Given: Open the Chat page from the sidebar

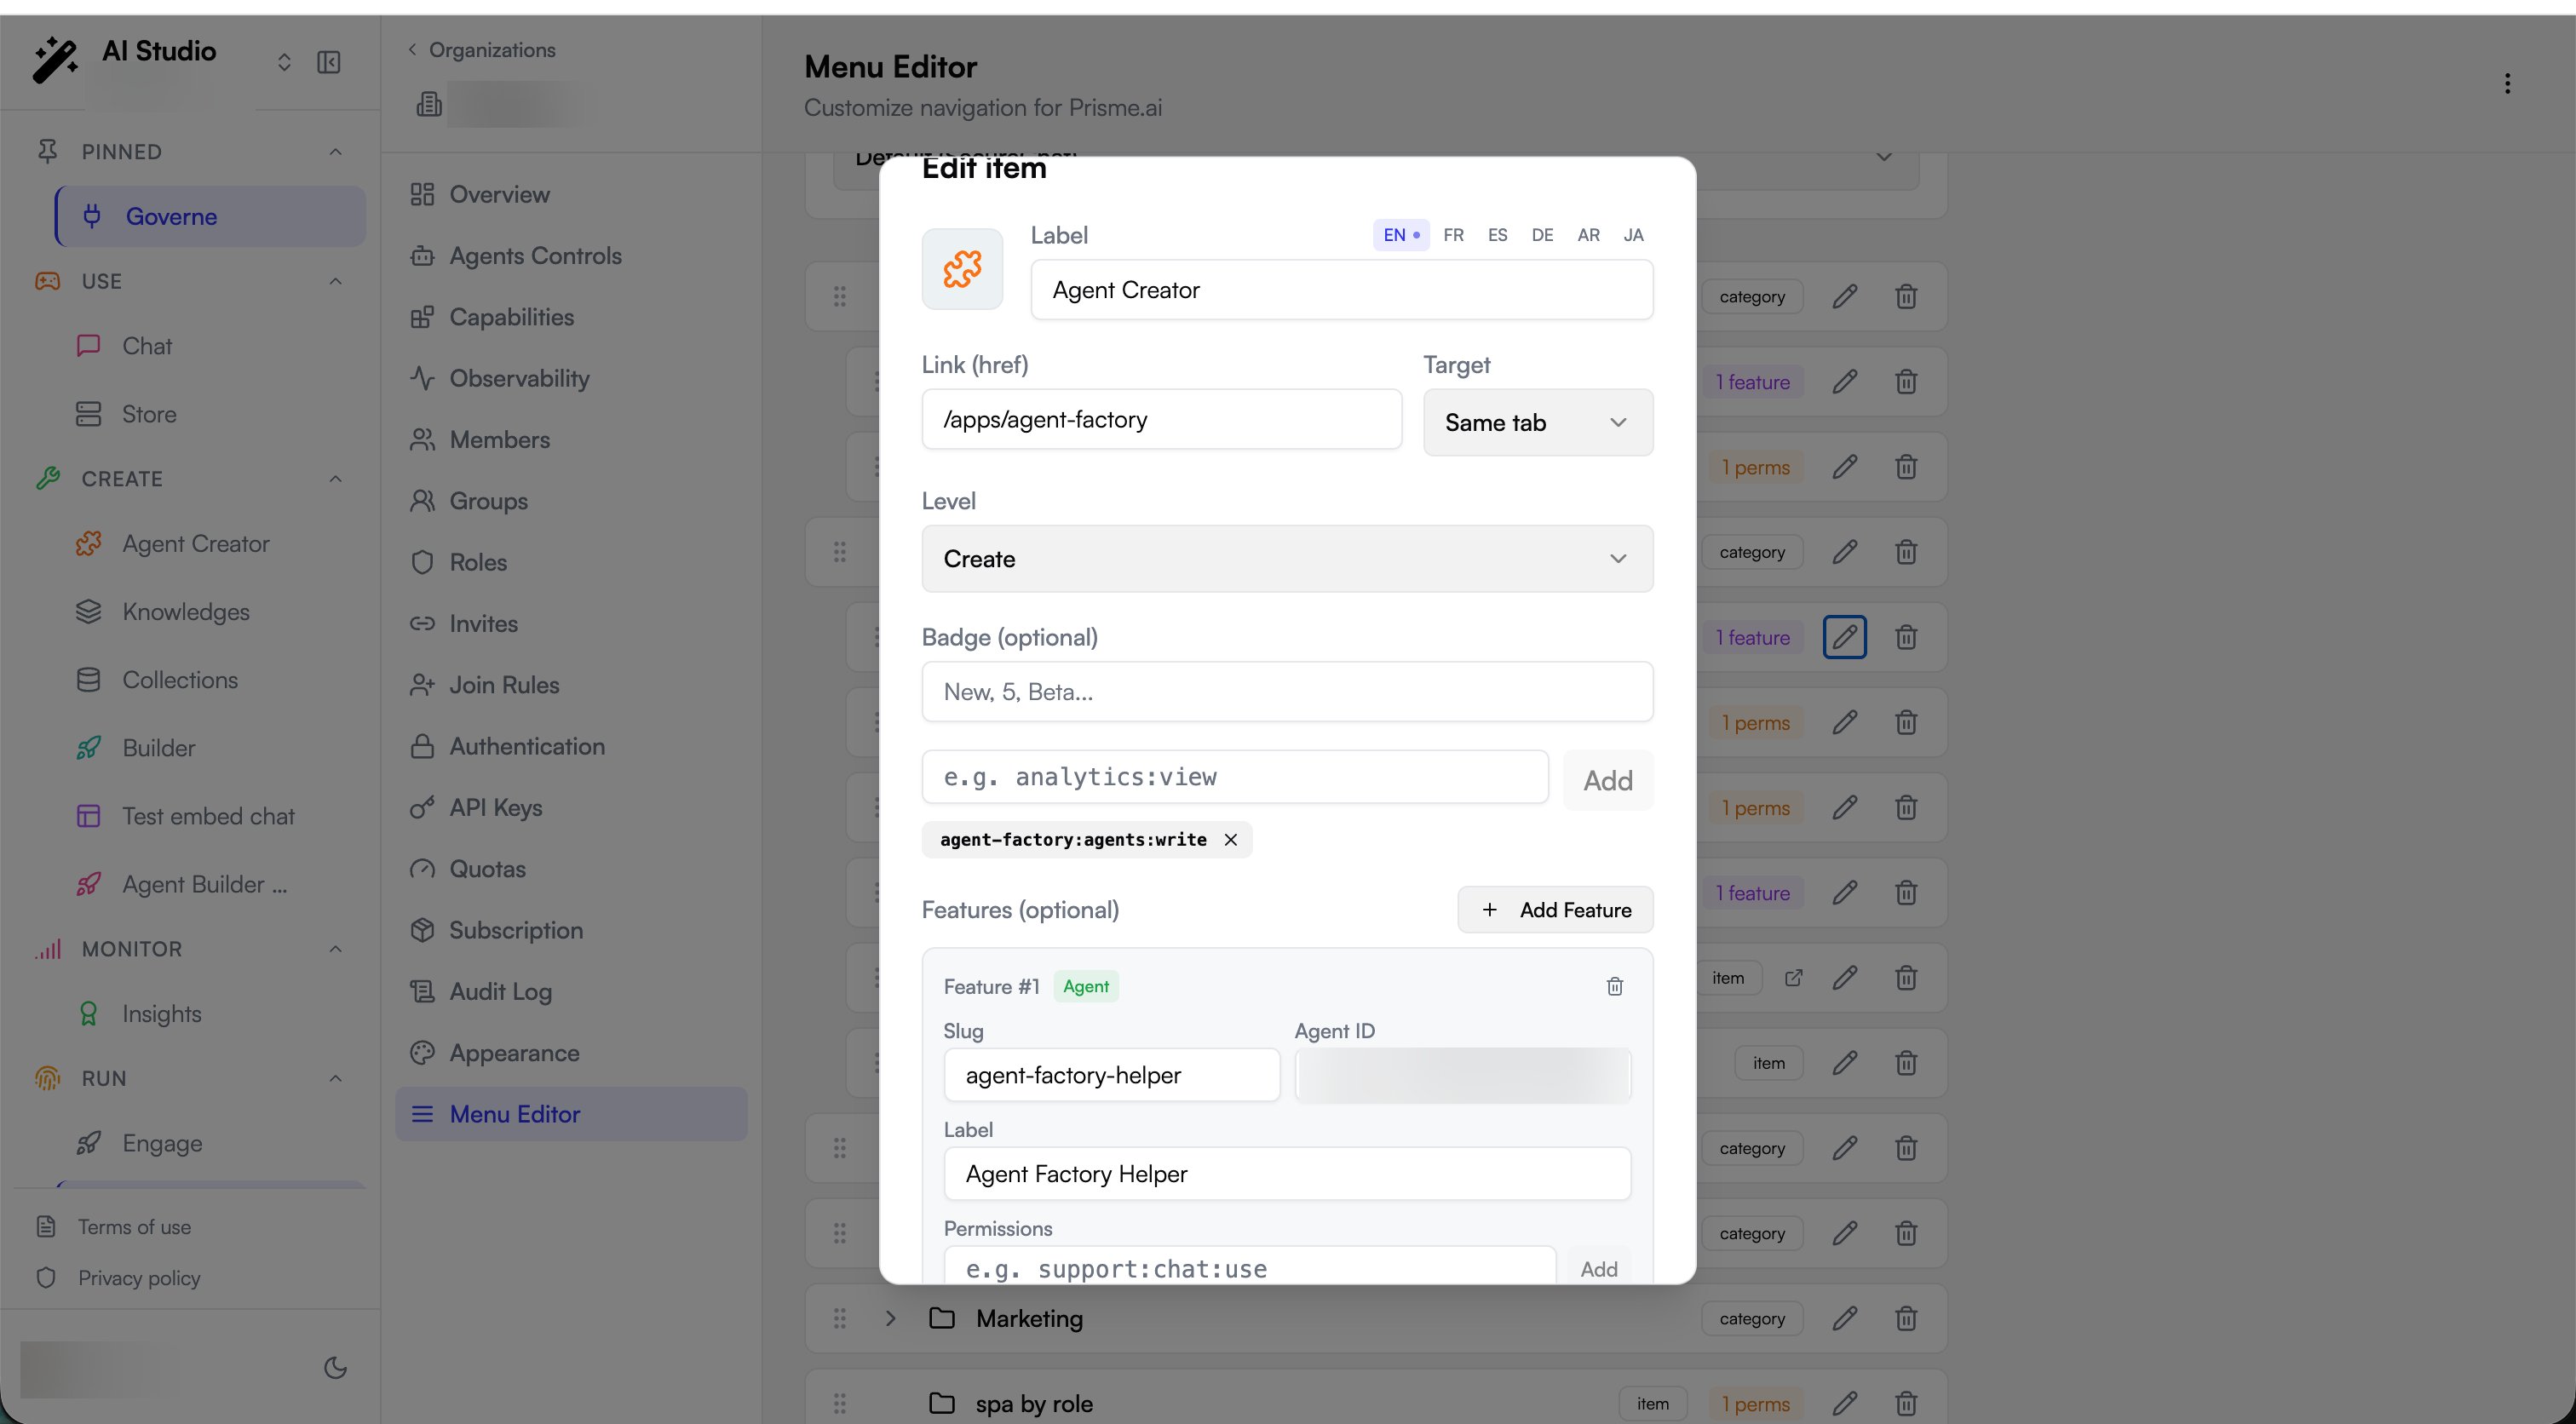Looking at the screenshot, I should 147,346.
